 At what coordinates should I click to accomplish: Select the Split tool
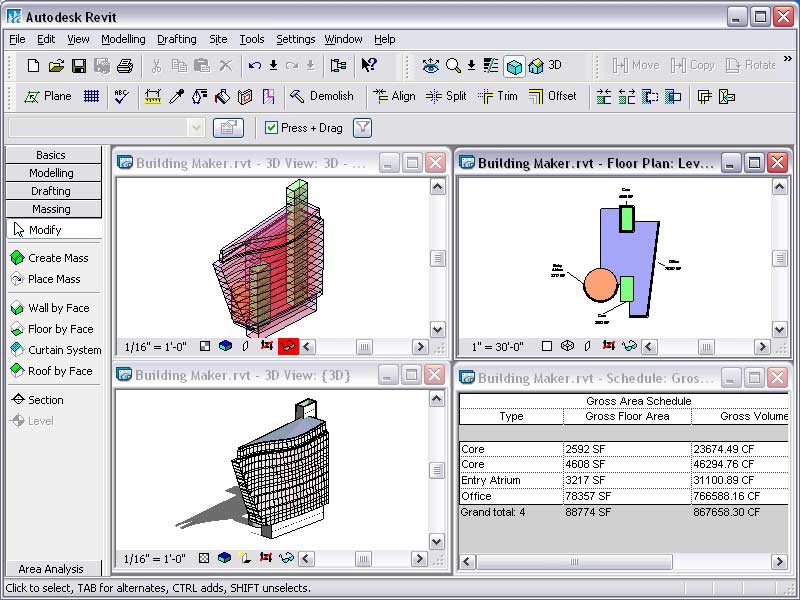[446, 96]
